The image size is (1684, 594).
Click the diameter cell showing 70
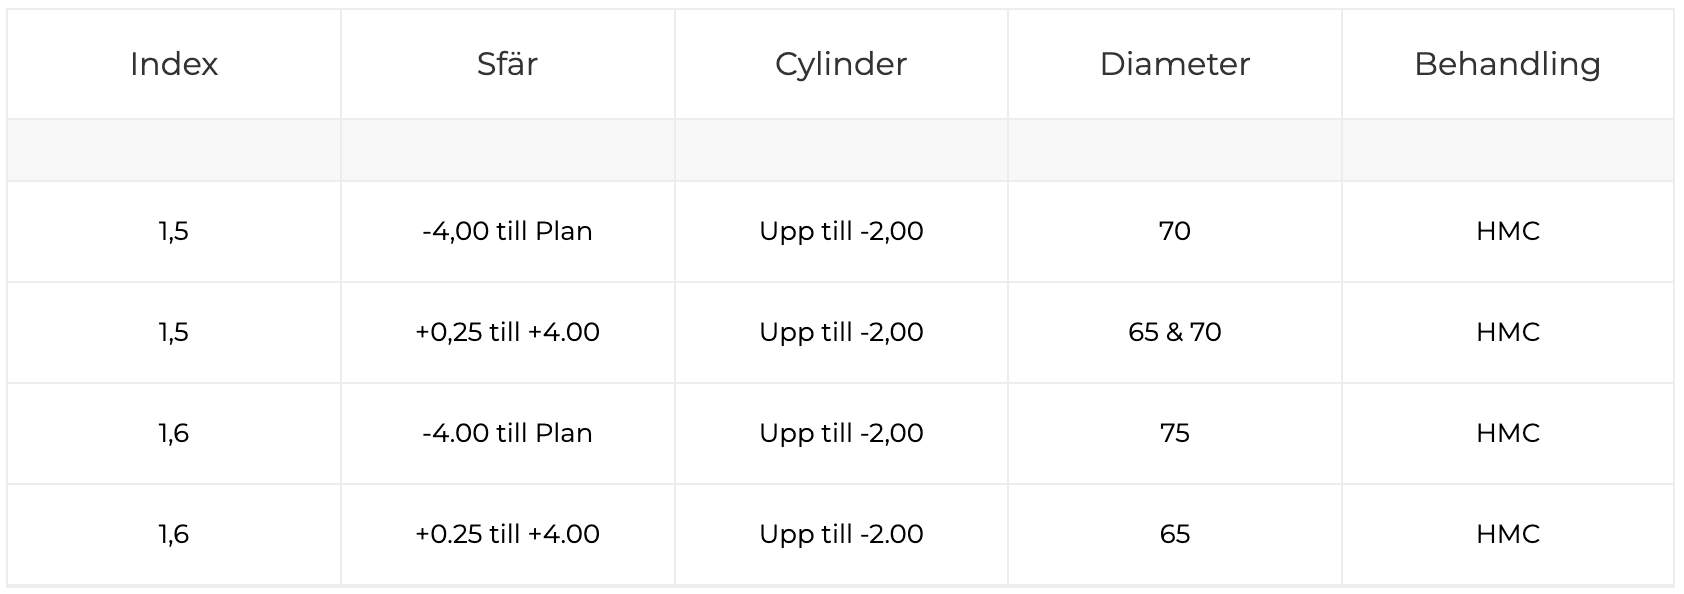(1174, 231)
